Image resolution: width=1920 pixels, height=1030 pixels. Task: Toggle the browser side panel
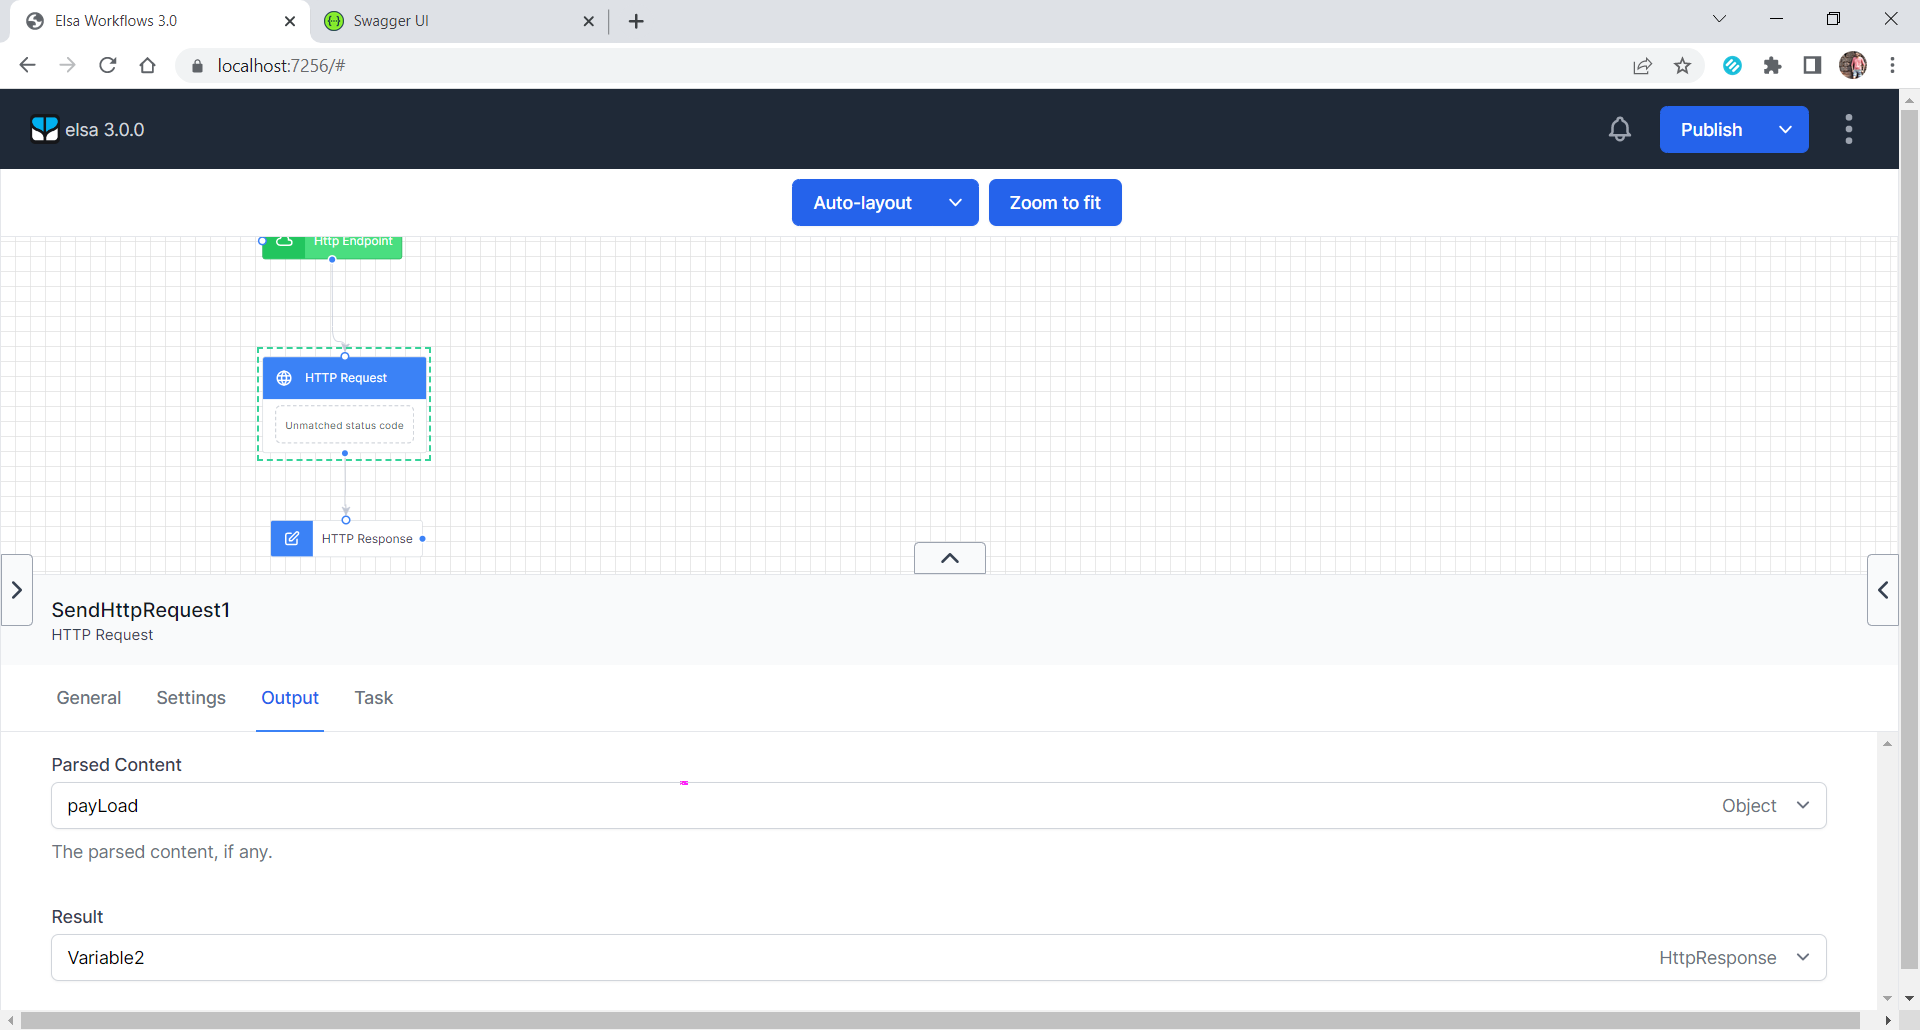(x=1812, y=65)
